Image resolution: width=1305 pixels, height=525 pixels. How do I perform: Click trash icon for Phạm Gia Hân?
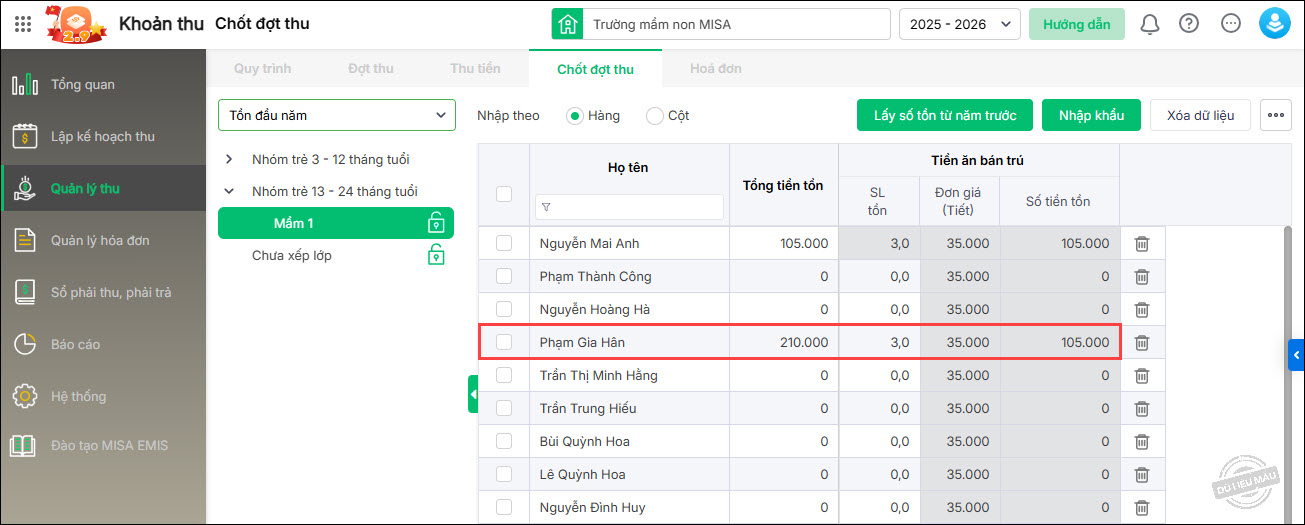(1142, 342)
